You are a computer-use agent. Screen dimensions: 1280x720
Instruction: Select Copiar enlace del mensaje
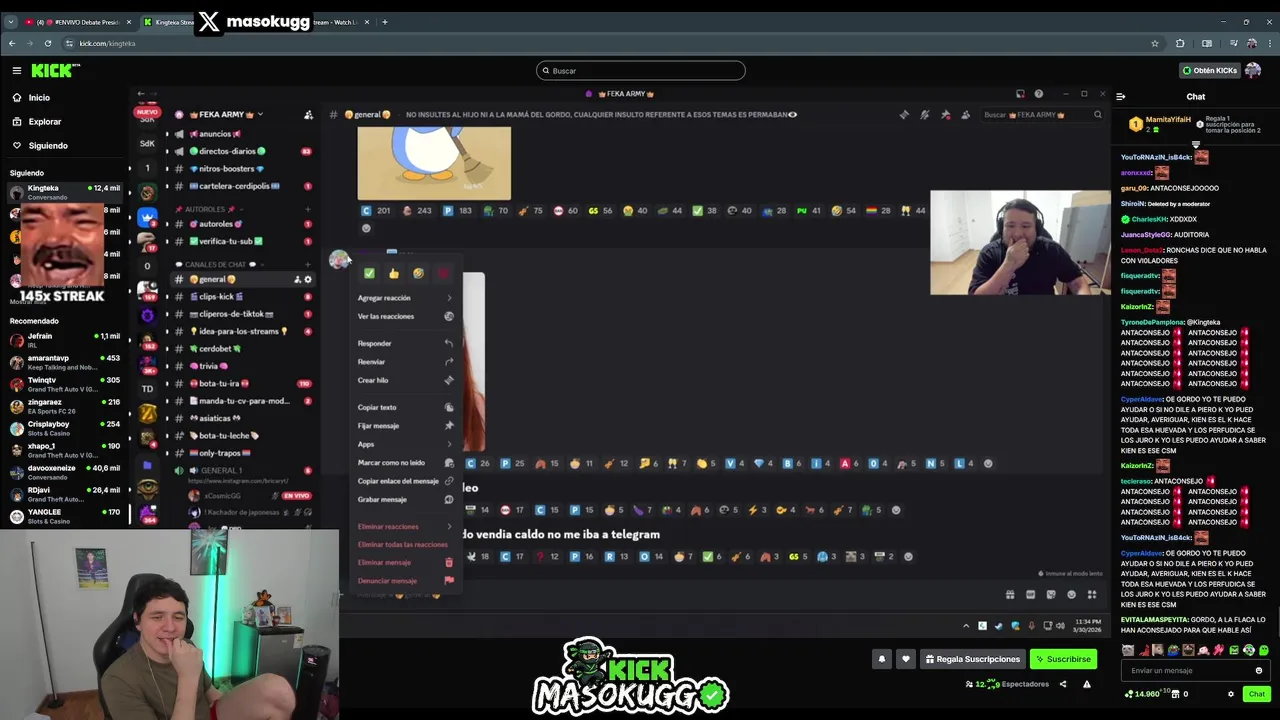(x=406, y=481)
